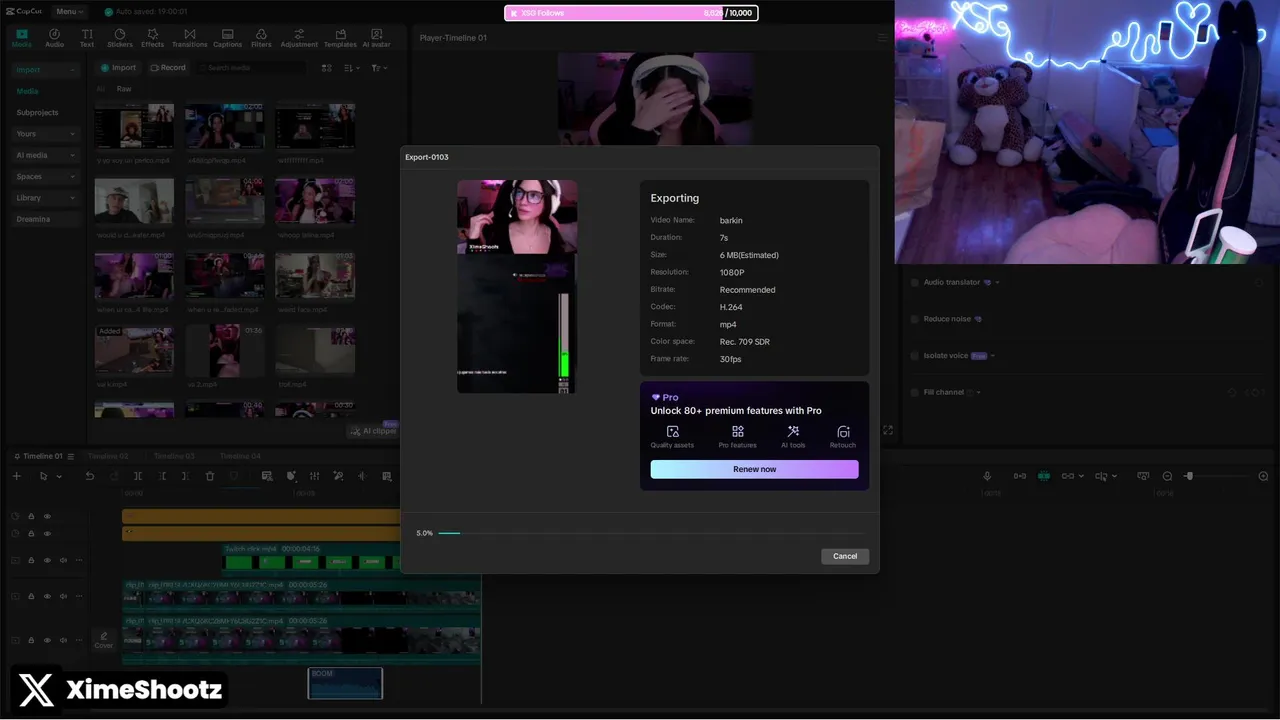Expand the AI media sidebar section
The width and height of the screenshot is (1280, 720).
45,155
